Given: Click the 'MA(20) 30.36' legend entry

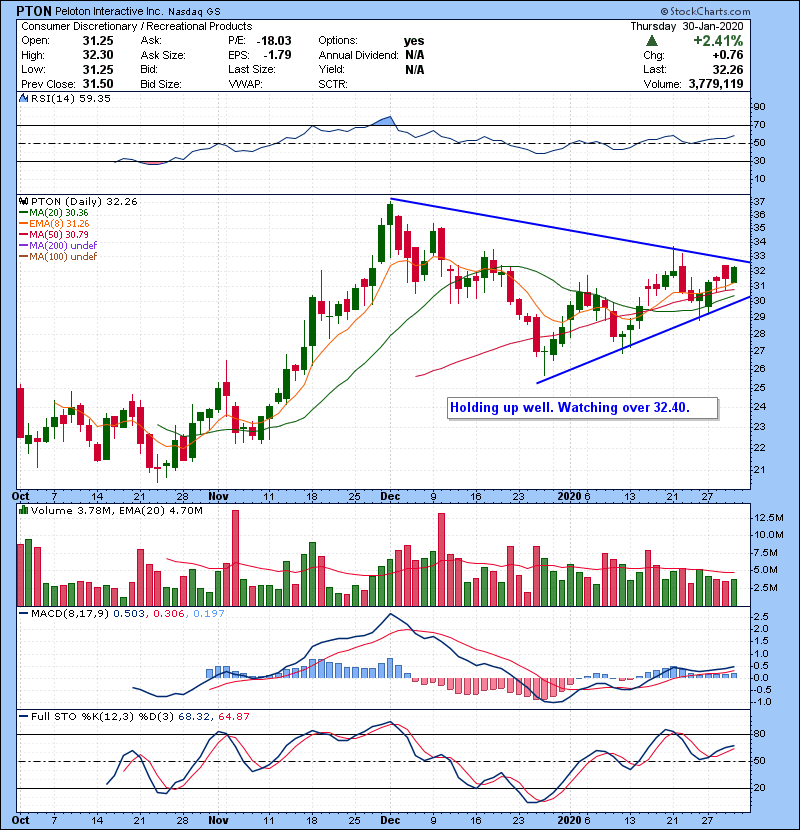Looking at the screenshot, I should pyautogui.click(x=59, y=213).
